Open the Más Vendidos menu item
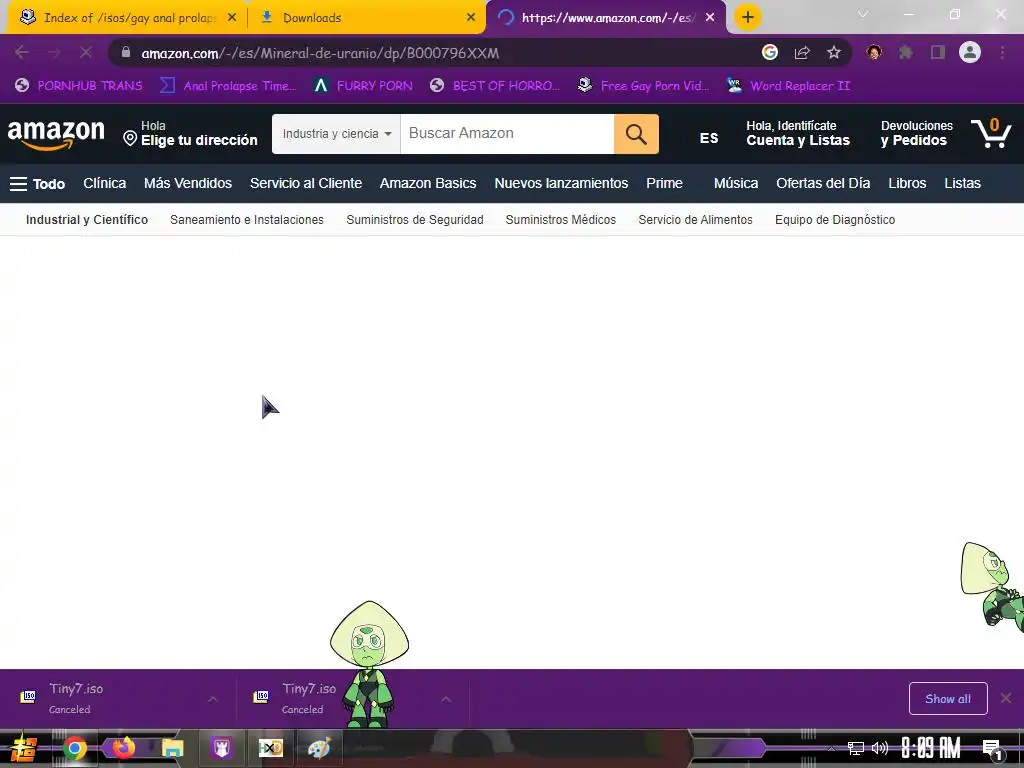 (x=188, y=184)
